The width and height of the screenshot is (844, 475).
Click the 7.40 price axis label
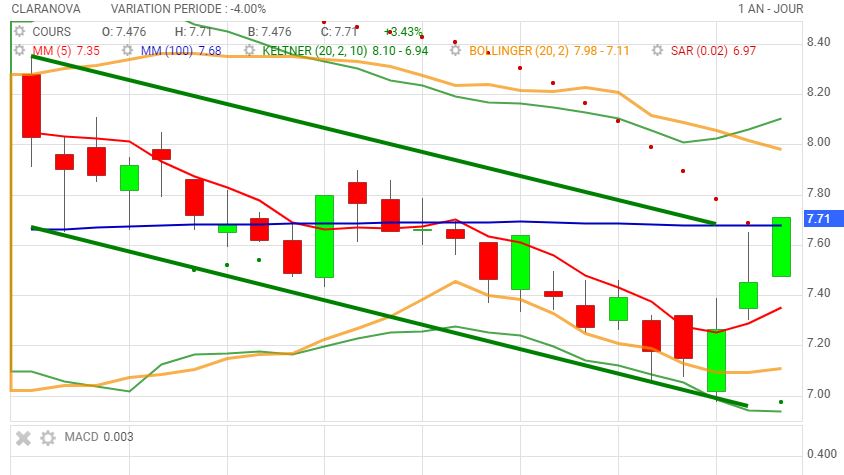pyautogui.click(x=818, y=293)
